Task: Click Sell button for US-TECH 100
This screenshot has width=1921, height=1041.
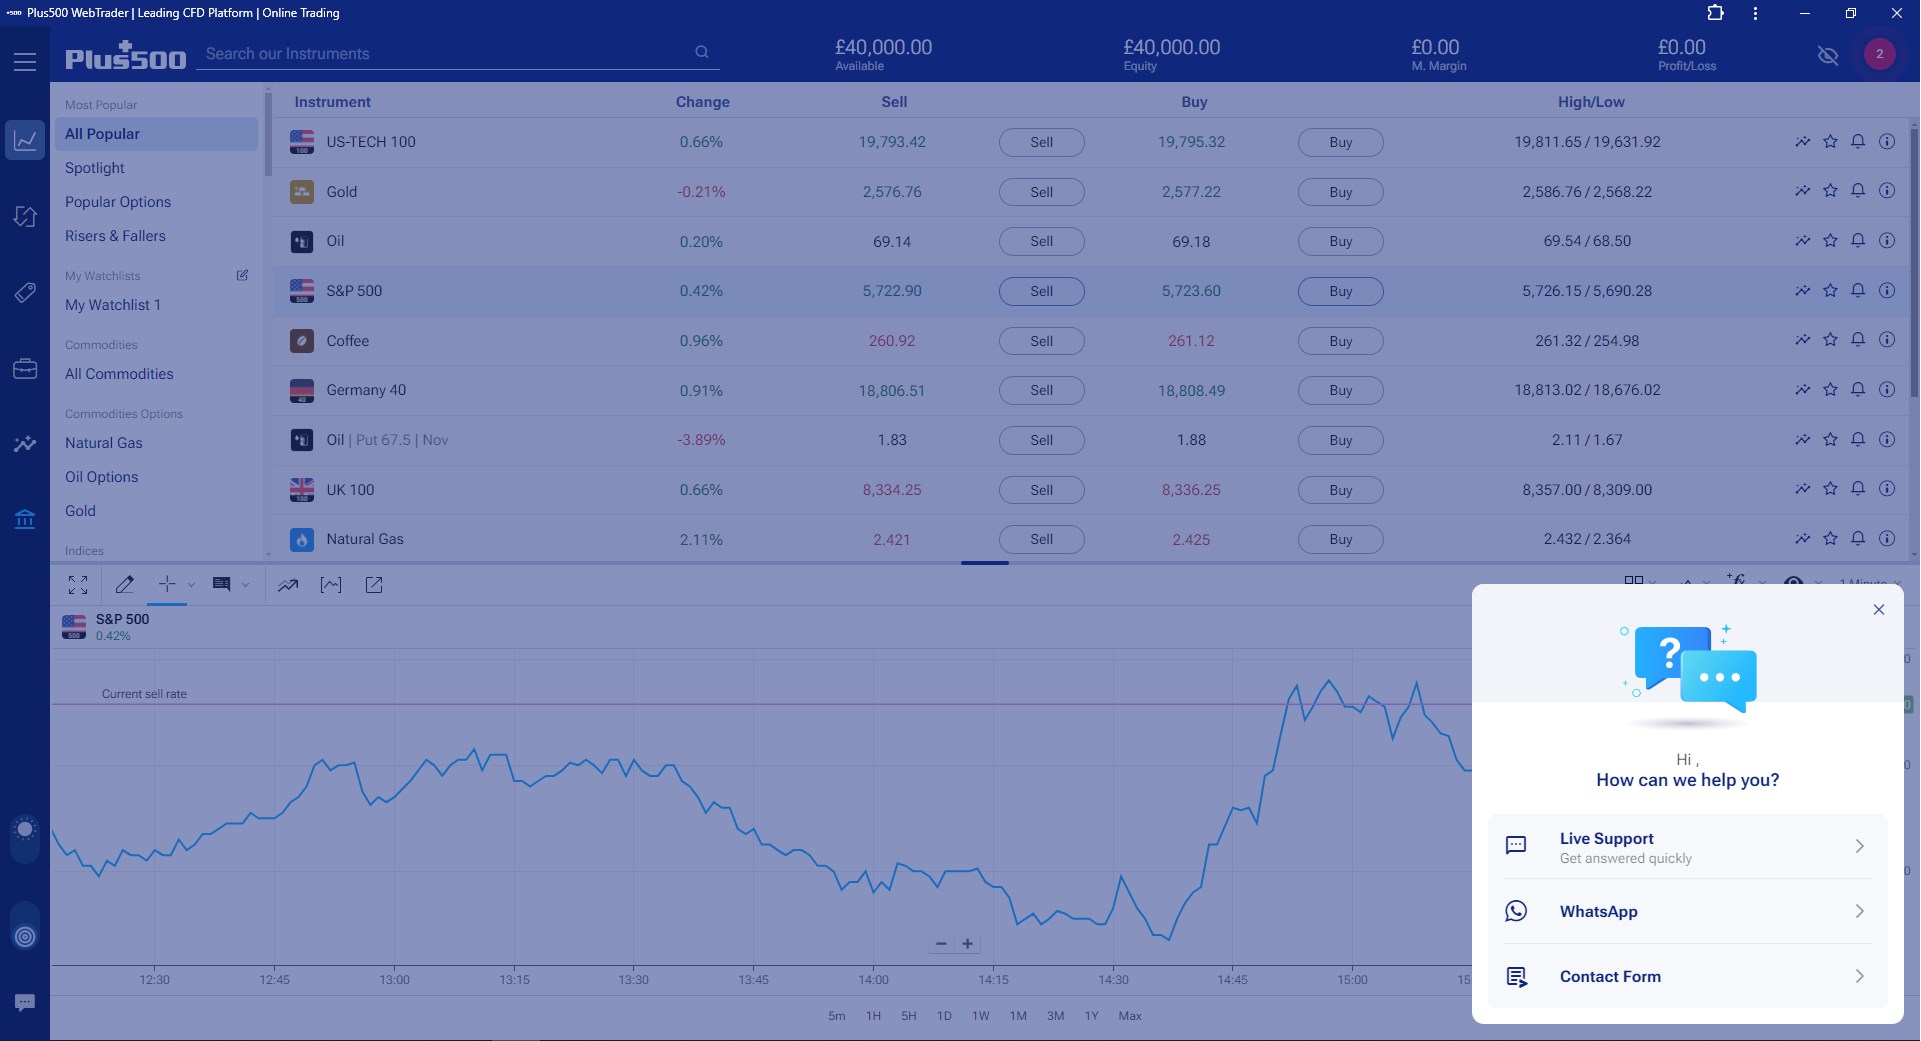Action: (x=1042, y=142)
